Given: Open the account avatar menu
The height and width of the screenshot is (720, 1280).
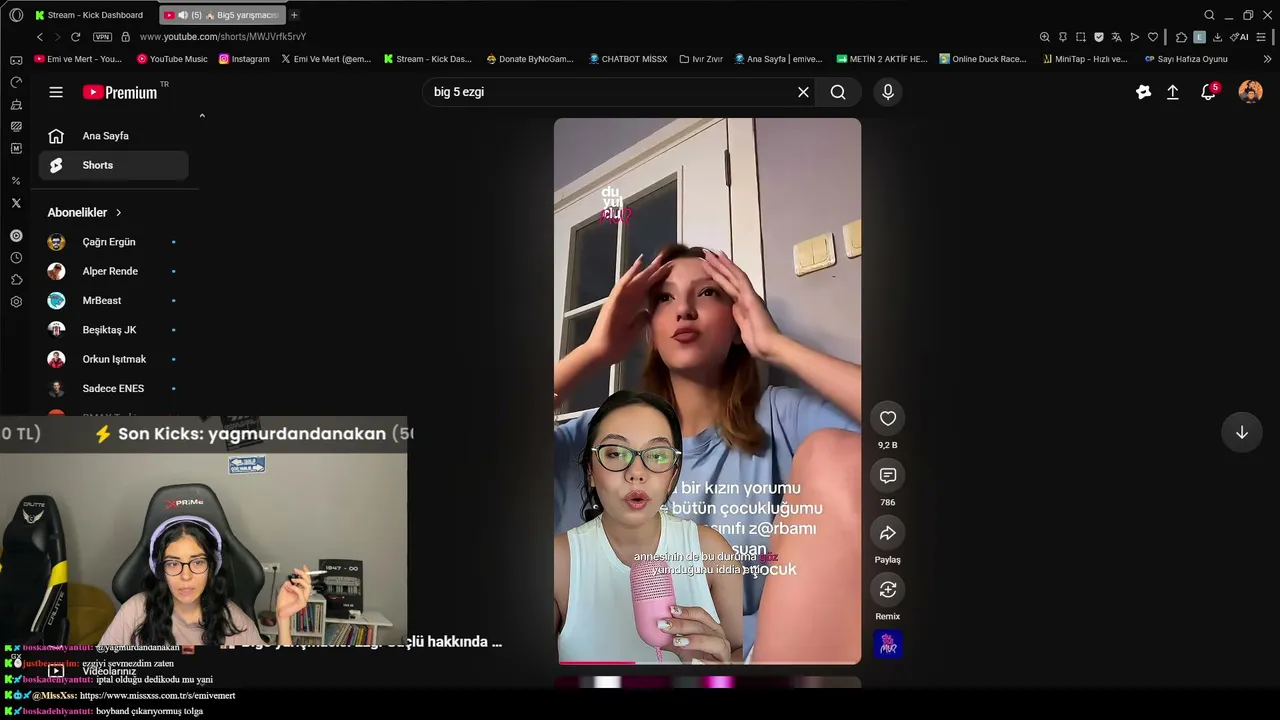Looking at the screenshot, I should [1250, 92].
